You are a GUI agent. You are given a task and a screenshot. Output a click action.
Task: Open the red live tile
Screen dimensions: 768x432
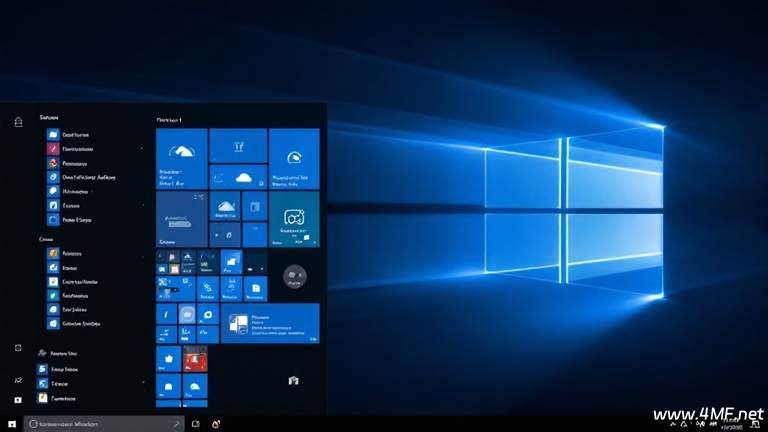click(195, 359)
